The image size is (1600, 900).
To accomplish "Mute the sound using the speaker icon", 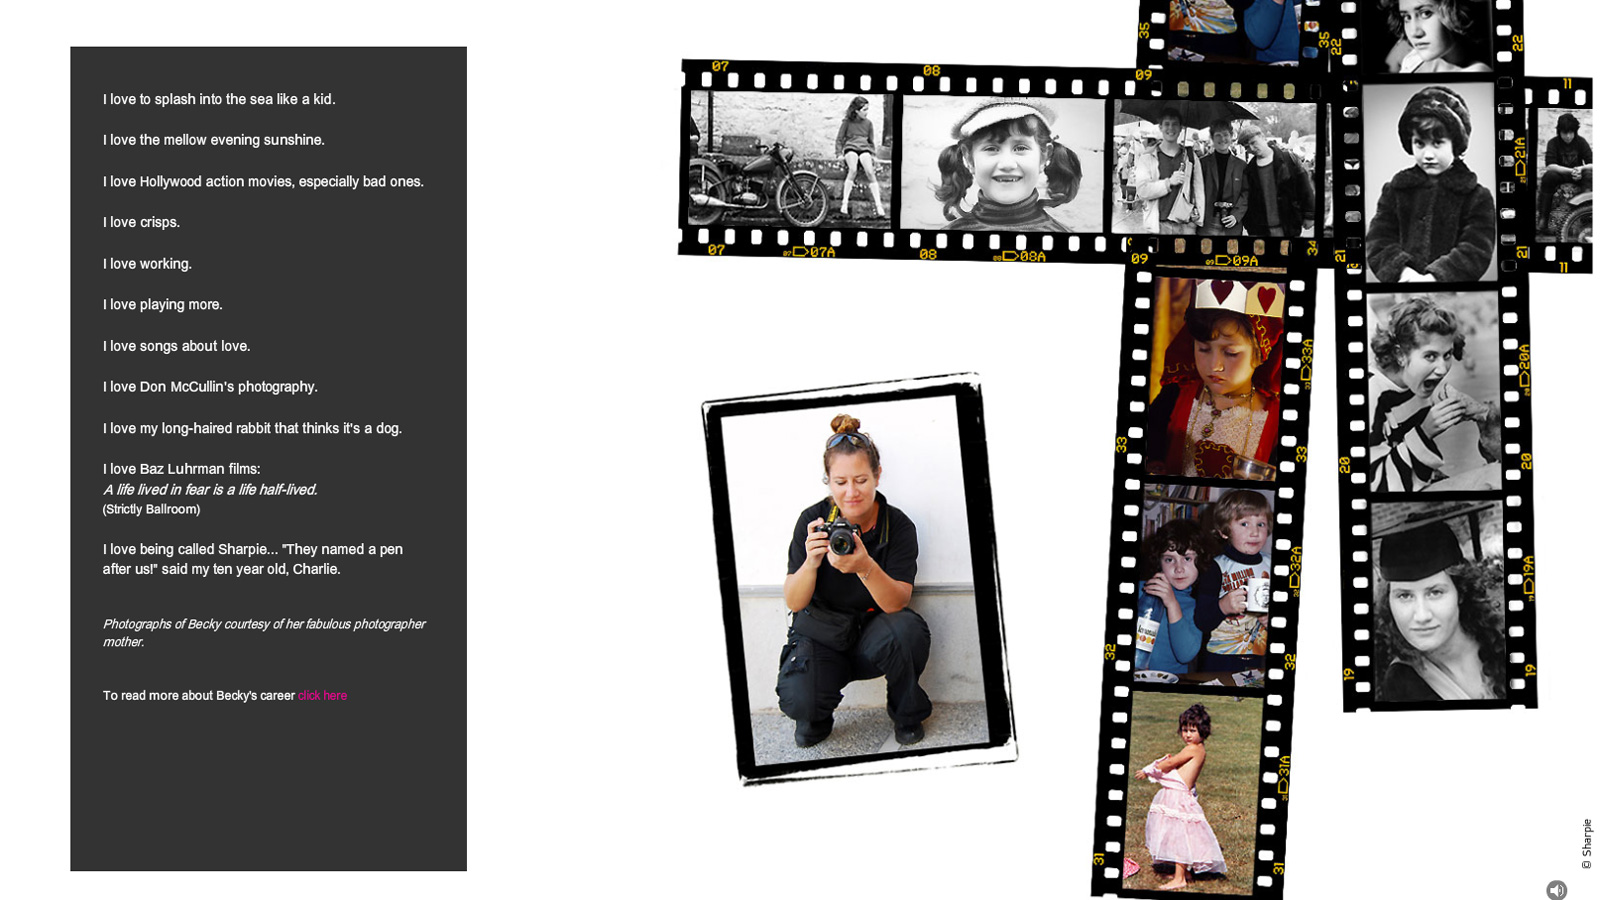I will 1556,889.
